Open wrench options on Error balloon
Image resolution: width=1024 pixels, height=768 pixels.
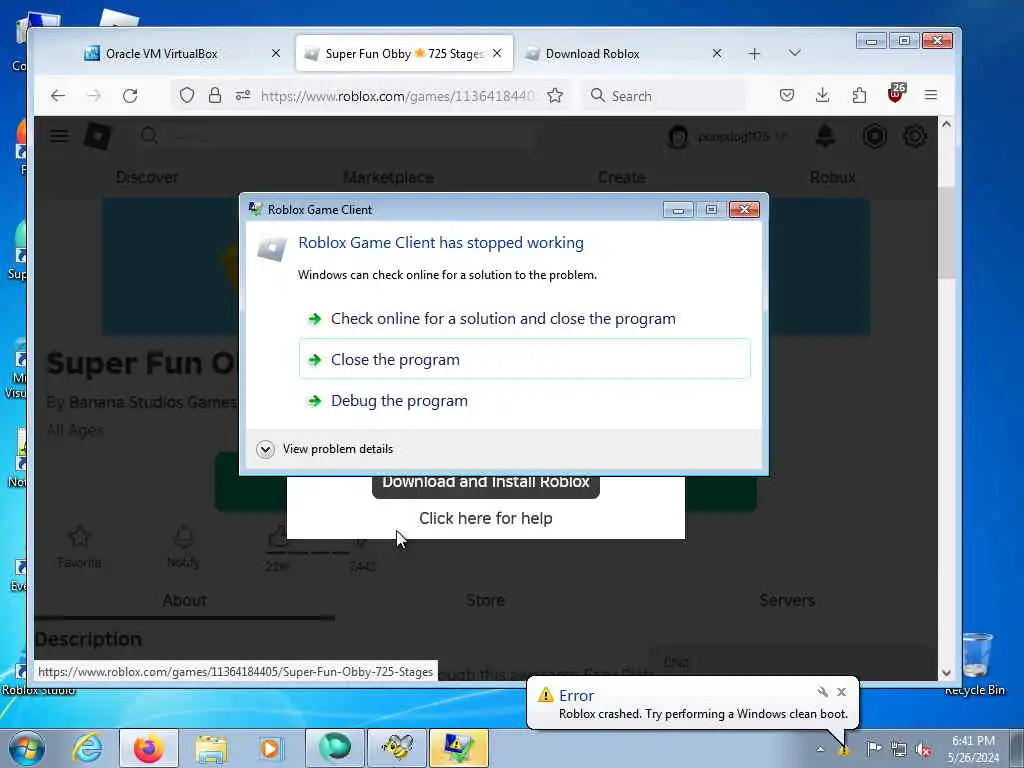[x=822, y=692]
